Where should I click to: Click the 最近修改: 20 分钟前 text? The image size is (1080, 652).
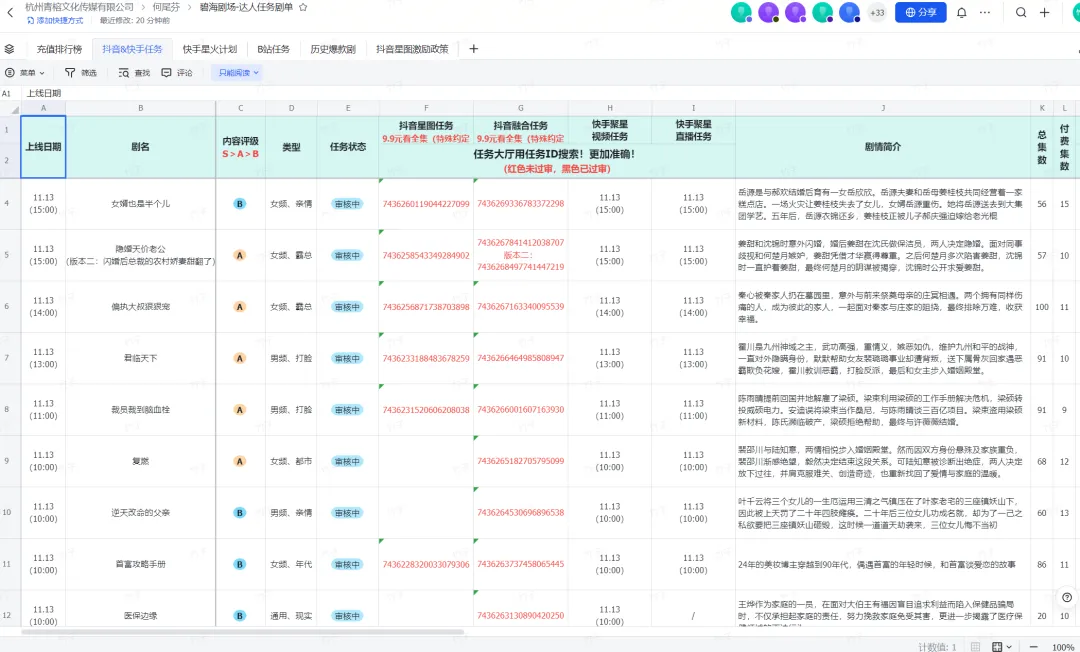click(134, 21)
